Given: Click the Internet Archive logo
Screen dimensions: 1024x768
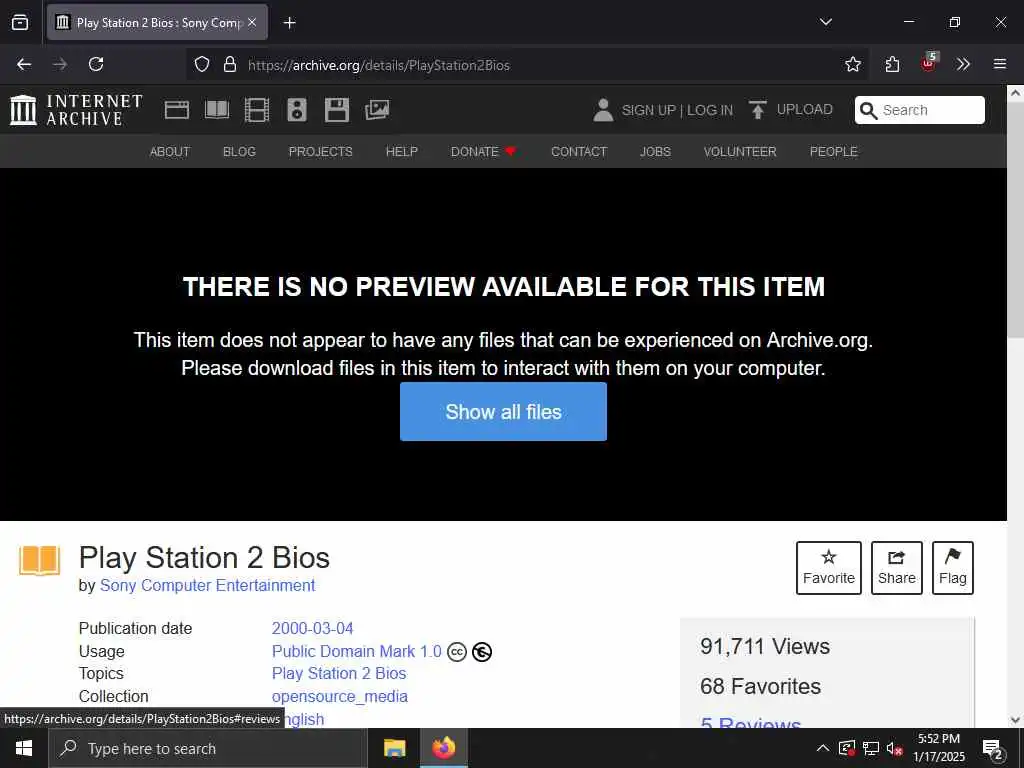Looking at the screenshot, I should tap(76, 110).
